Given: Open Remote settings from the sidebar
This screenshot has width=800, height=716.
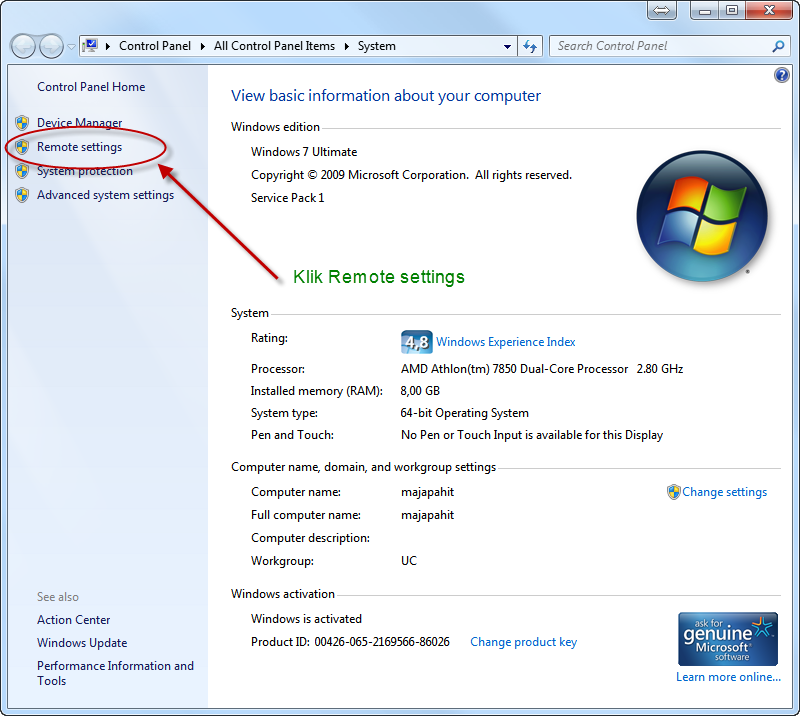Looking at the screenshot, I should click(x=80, y=146).
